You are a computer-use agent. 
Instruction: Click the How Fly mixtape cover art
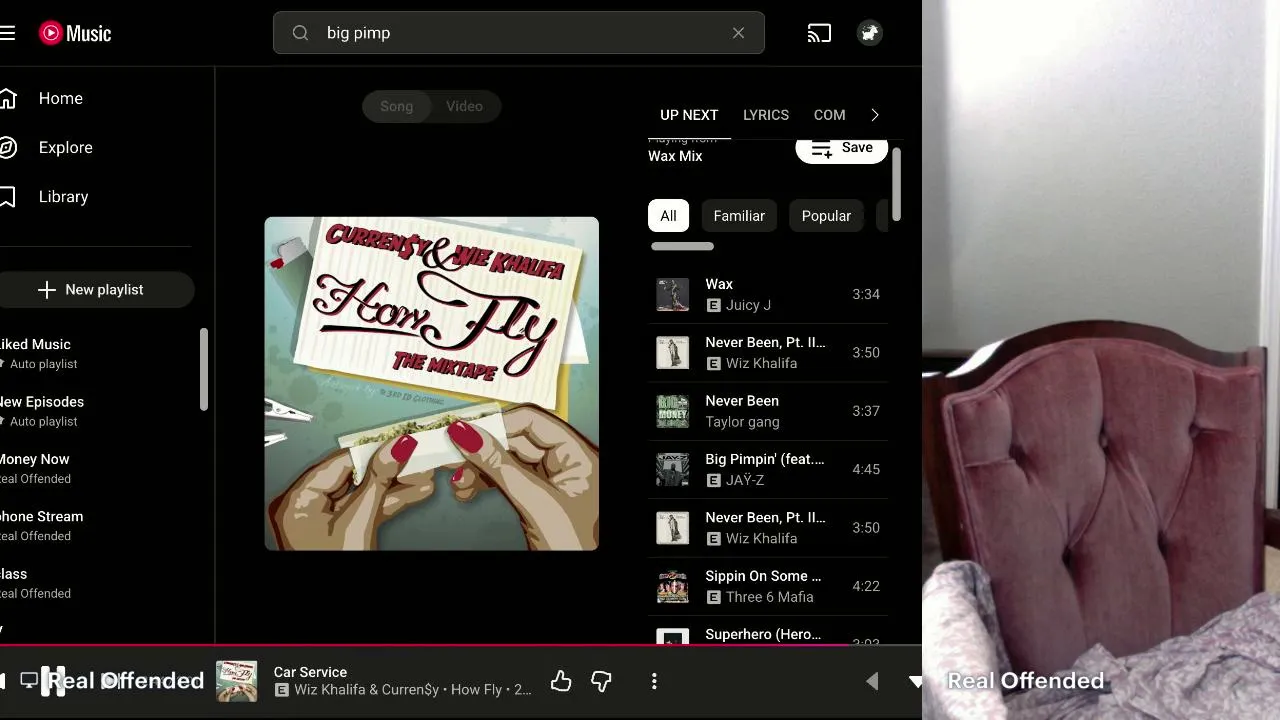coord(432,384)
